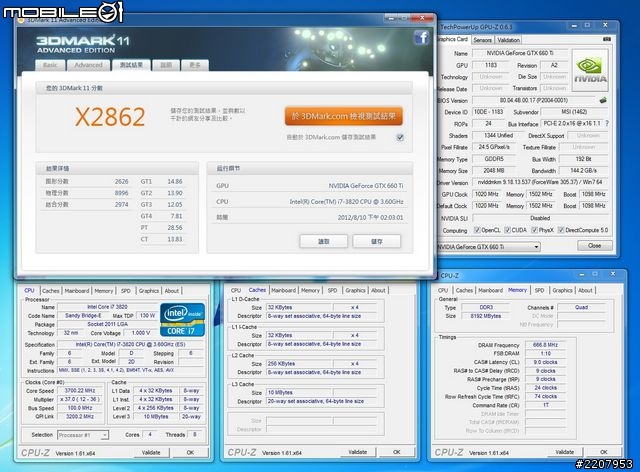Open the Validation tab in GPU-Z
Viewport: 640px width, 472px height.
click(x=509, y=40)
